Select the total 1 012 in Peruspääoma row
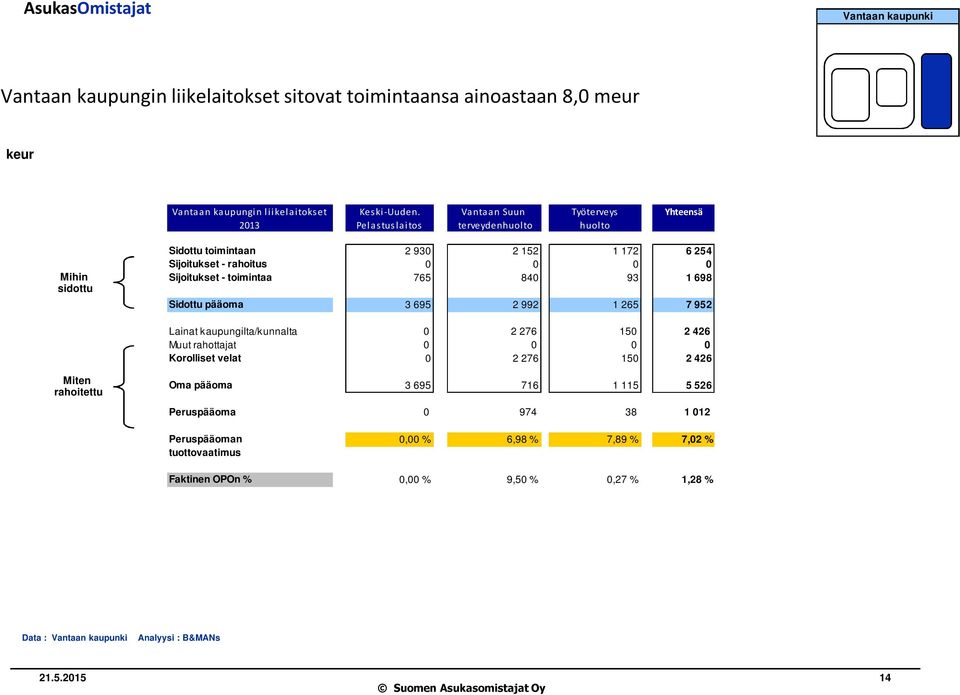Screen dimensions: 960x695 697,412
